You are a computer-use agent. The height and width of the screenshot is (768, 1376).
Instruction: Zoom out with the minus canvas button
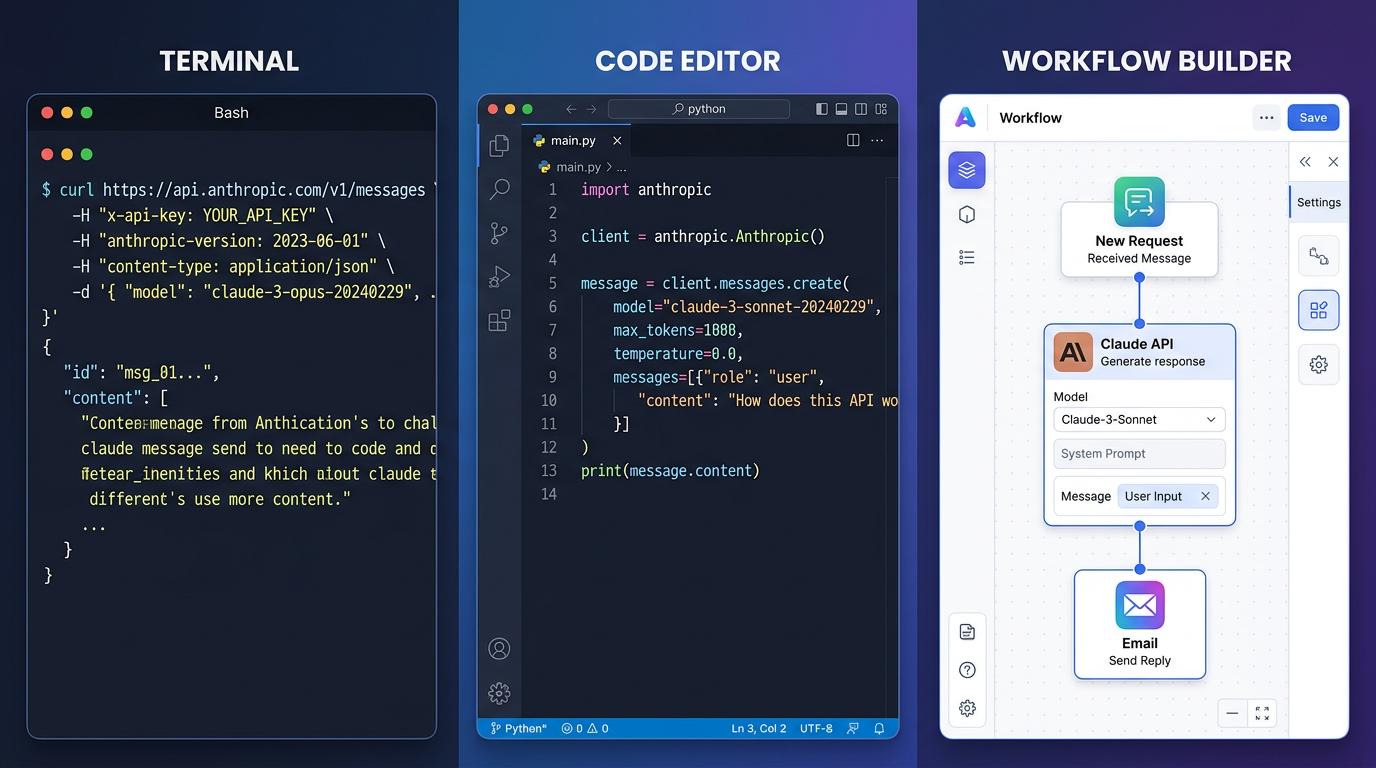tap(1232, 713)
